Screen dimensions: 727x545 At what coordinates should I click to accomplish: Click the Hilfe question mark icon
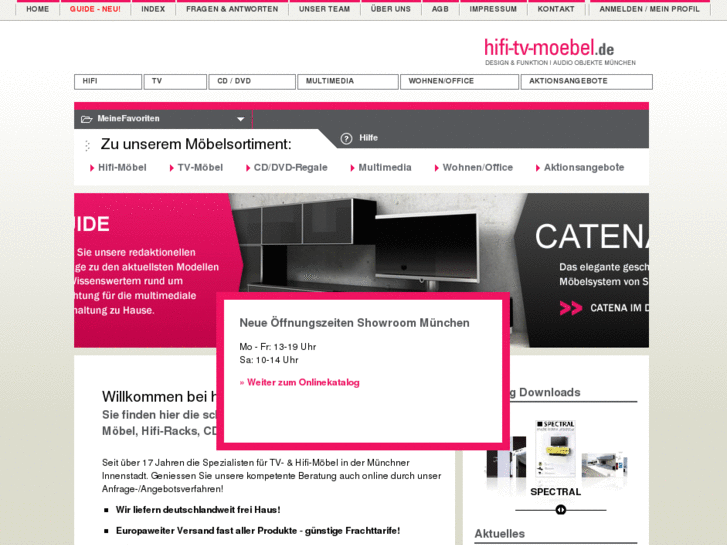click(346, 139)
